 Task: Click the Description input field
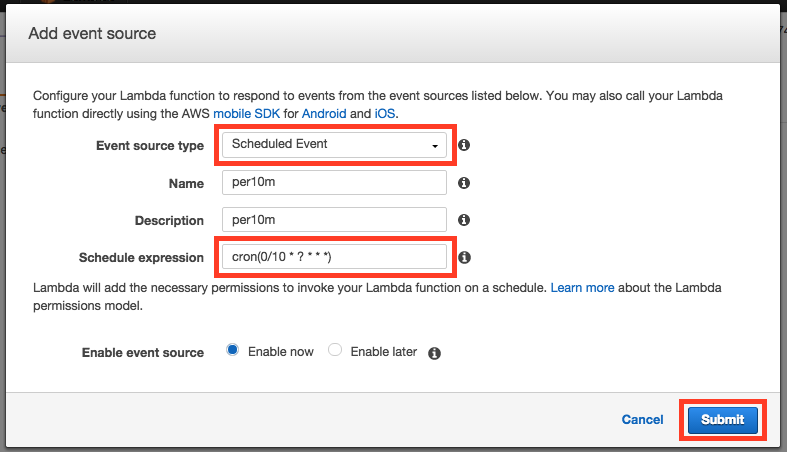click(334, 220)
